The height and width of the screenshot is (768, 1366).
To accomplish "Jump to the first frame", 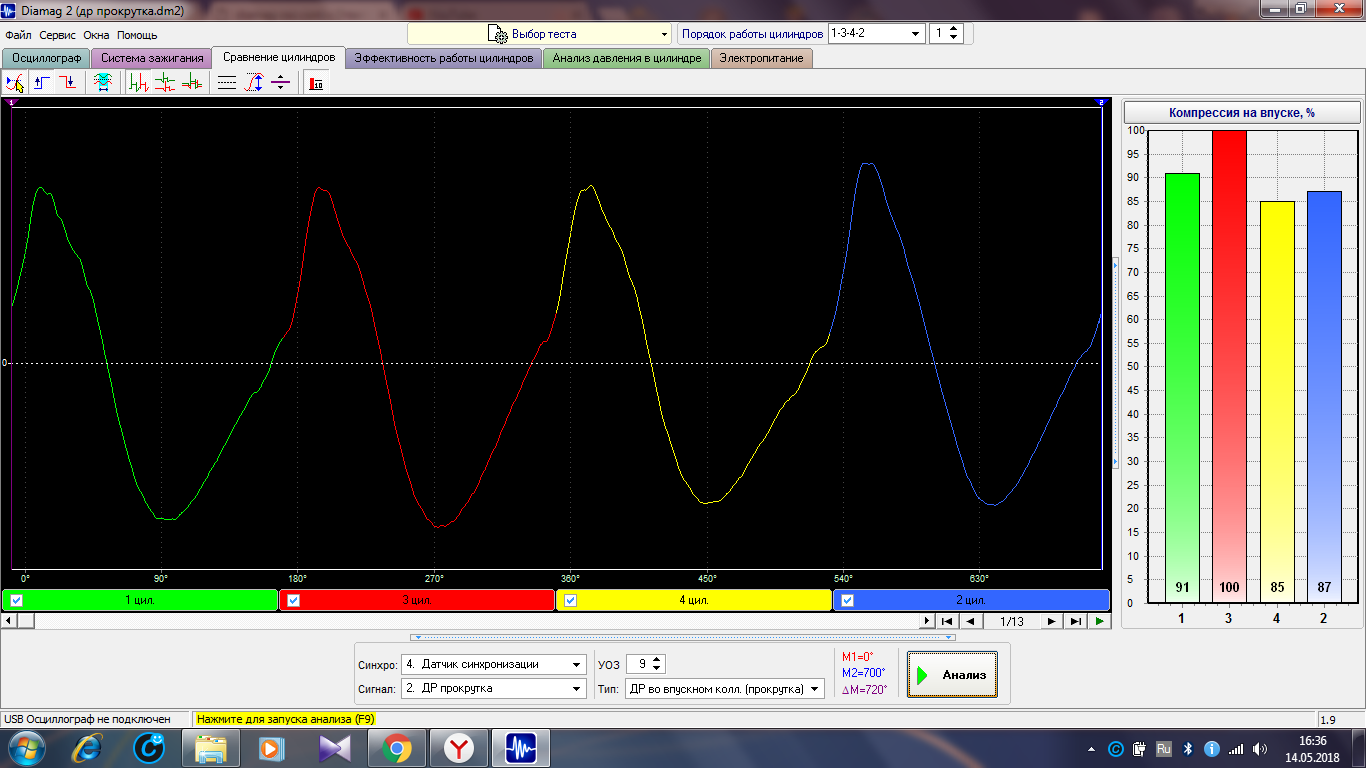I will pos(947,621).
